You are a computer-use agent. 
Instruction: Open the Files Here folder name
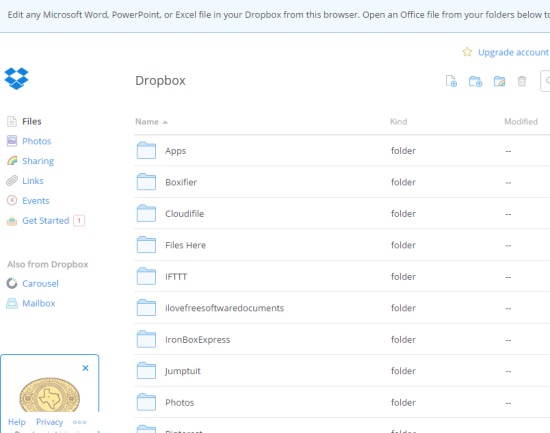coord(185,245)
